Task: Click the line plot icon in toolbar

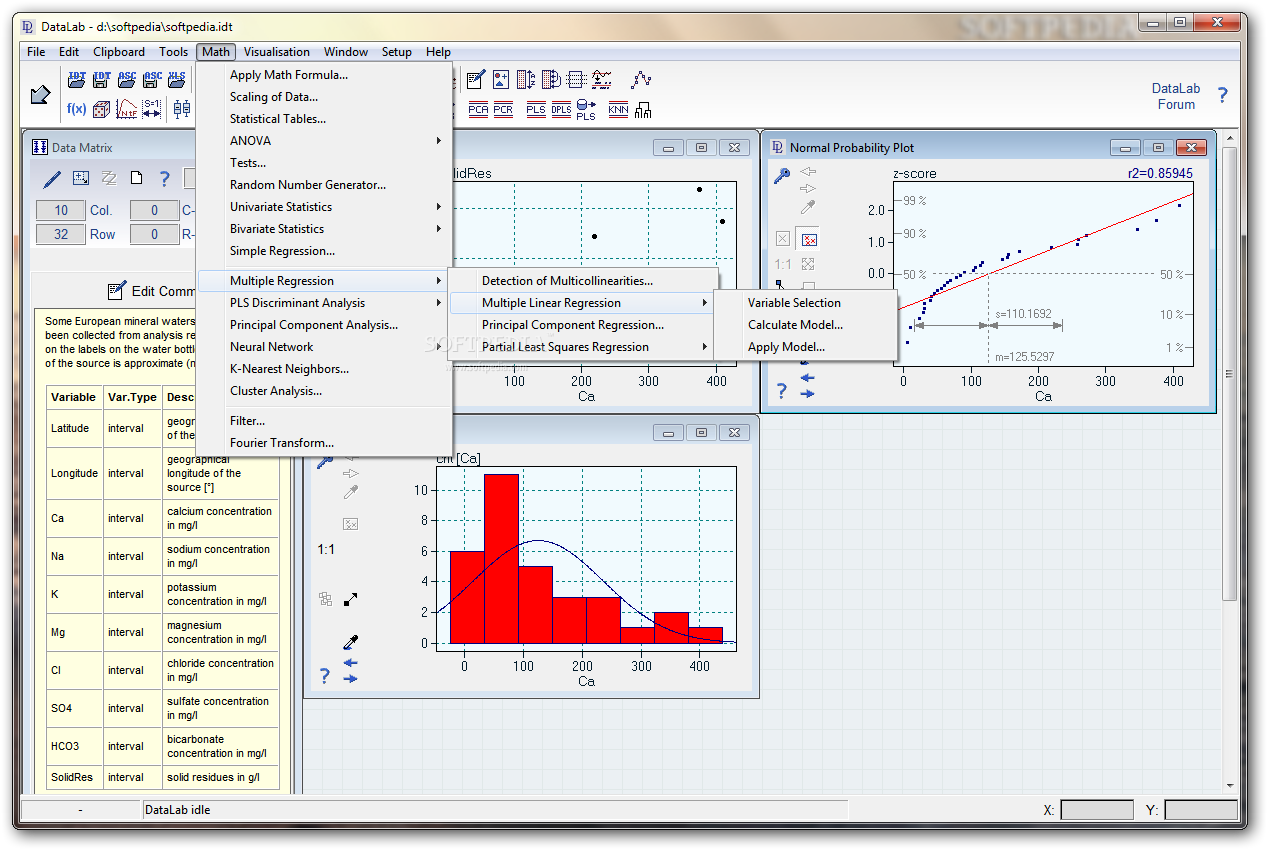Action: pos(641,79)
